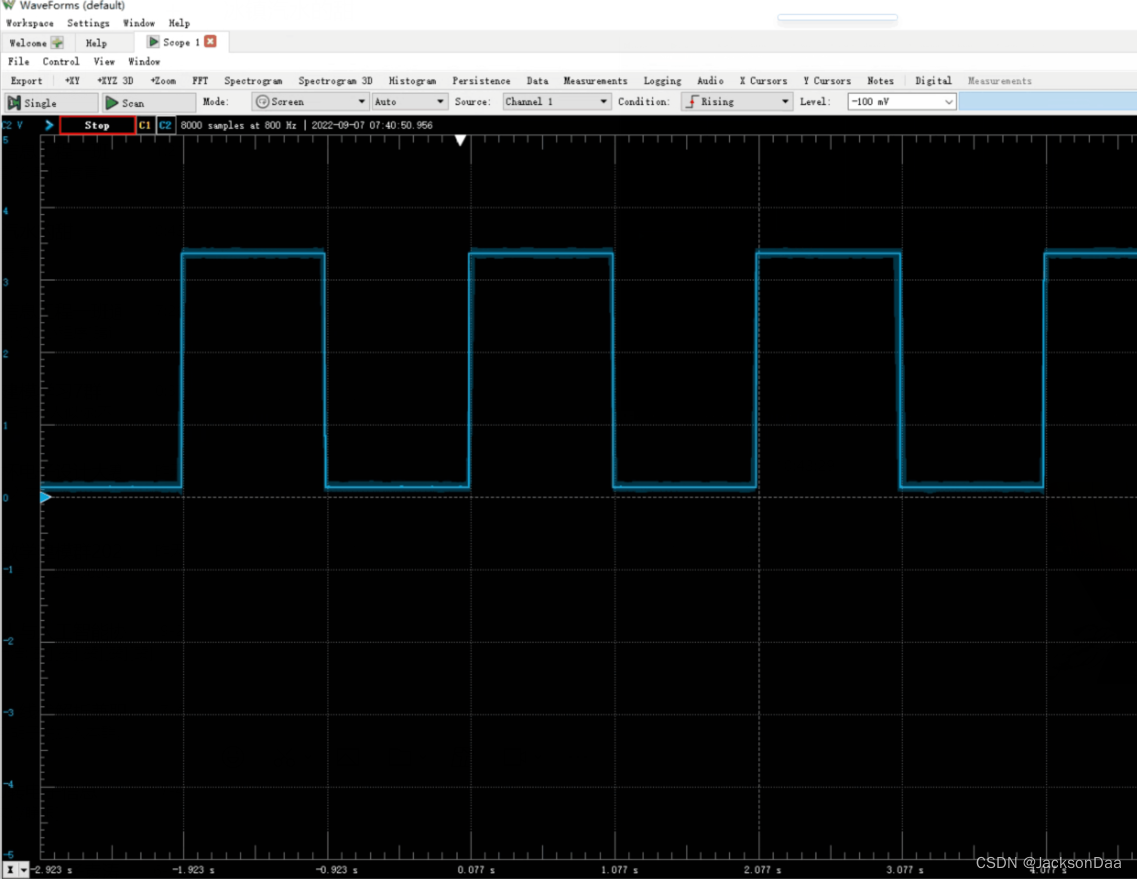Open the Data view
Viewport: 1137px width, 879px height.
tap(537, 81)
